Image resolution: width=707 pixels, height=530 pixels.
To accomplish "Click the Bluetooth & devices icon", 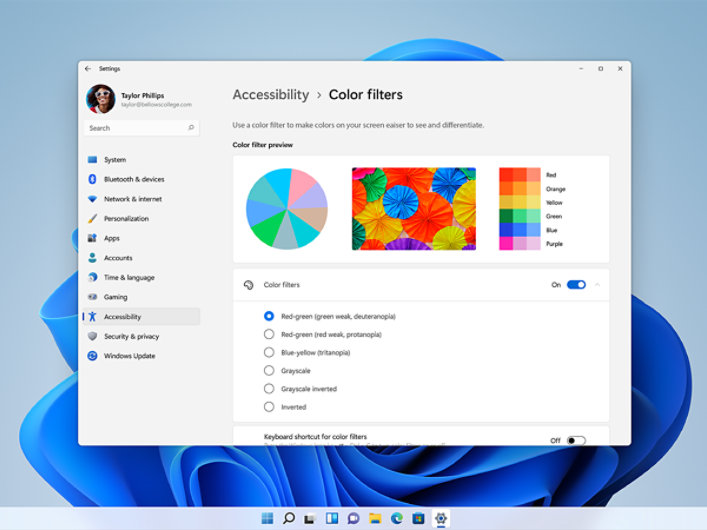I will [92, 179].
